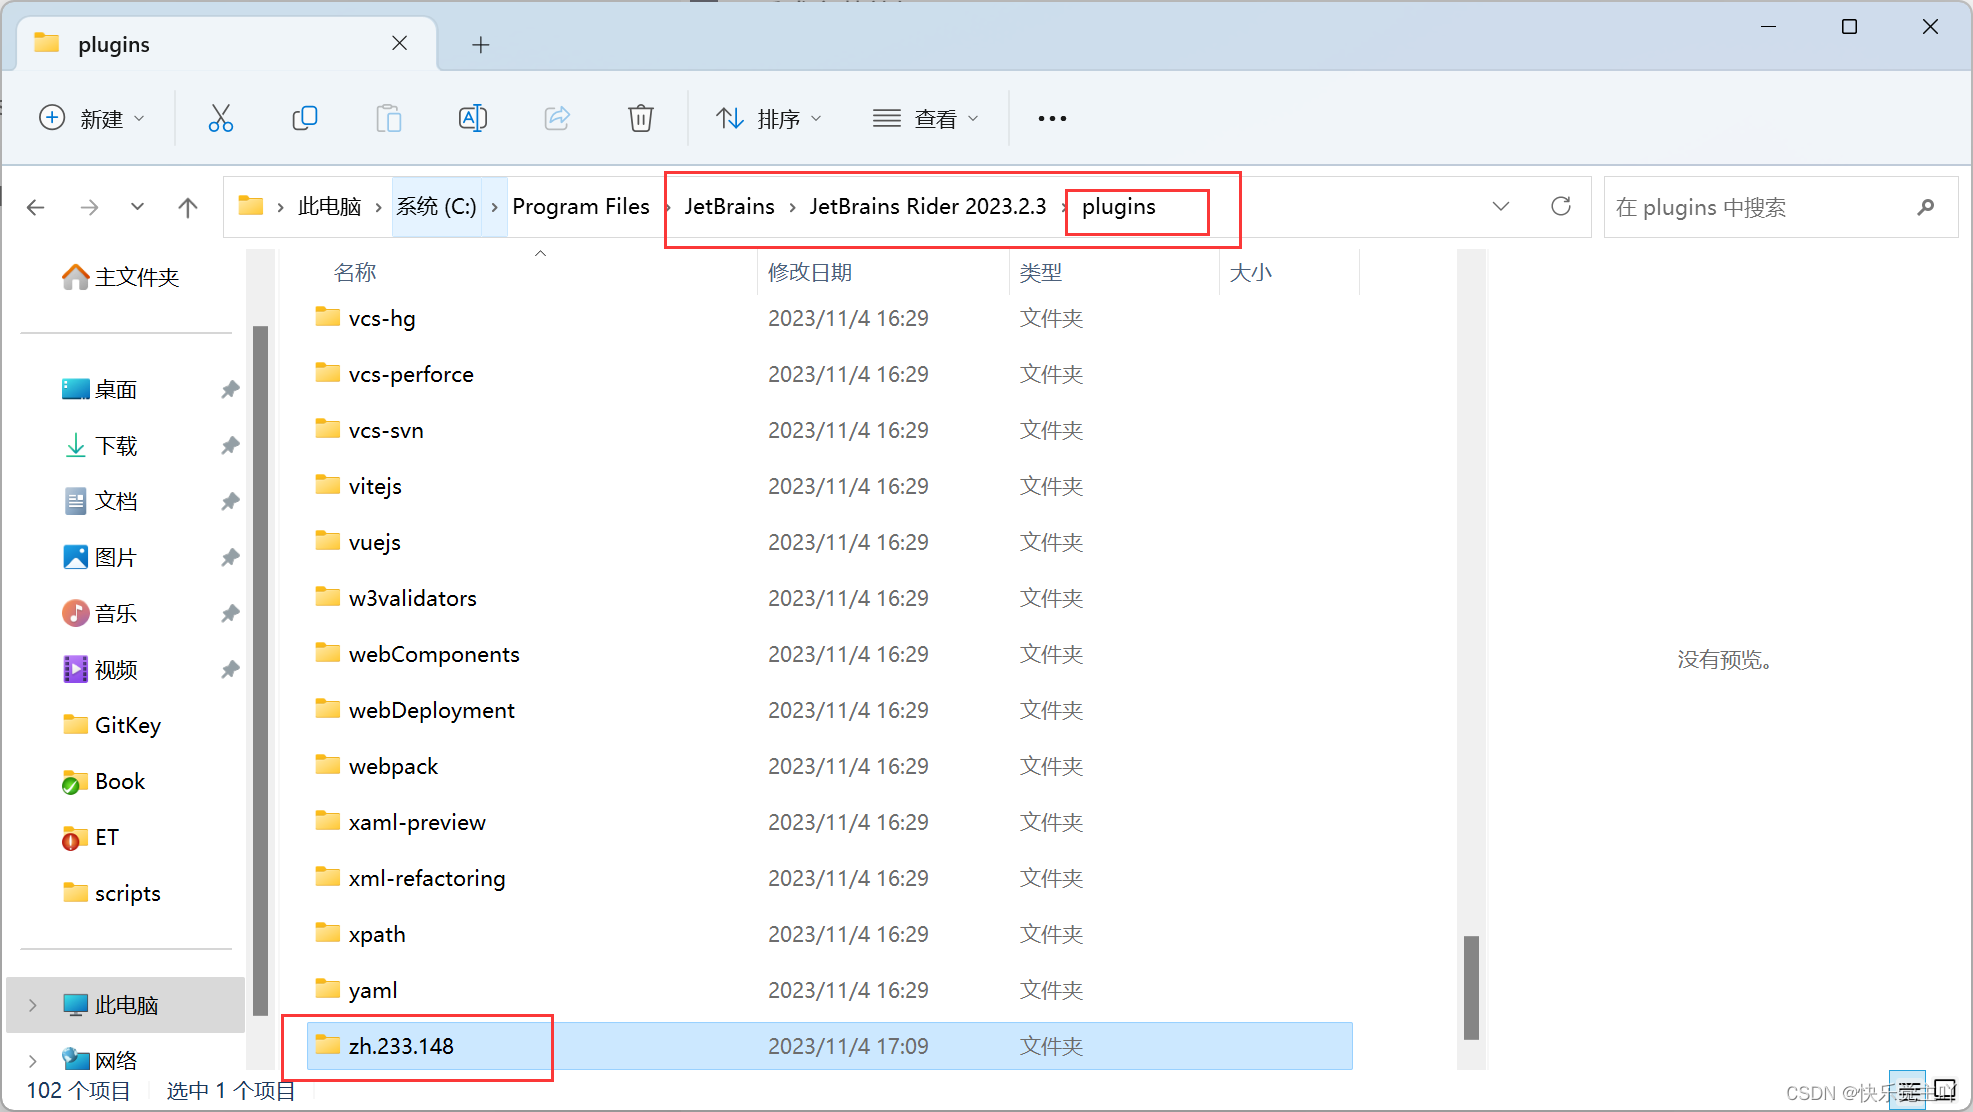Select the vitejs folder
Viewport: 1973px width, 1112px height.
point(375,486)
